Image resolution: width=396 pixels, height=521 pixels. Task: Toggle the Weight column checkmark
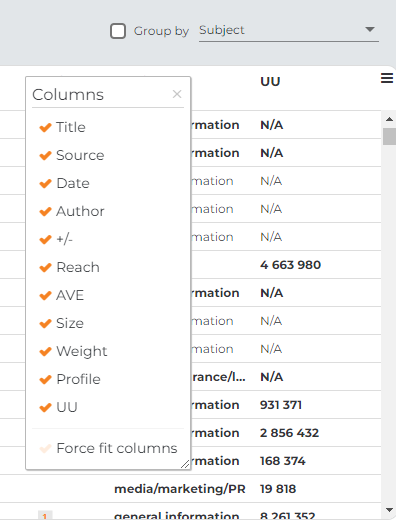(x=73, y=351)
